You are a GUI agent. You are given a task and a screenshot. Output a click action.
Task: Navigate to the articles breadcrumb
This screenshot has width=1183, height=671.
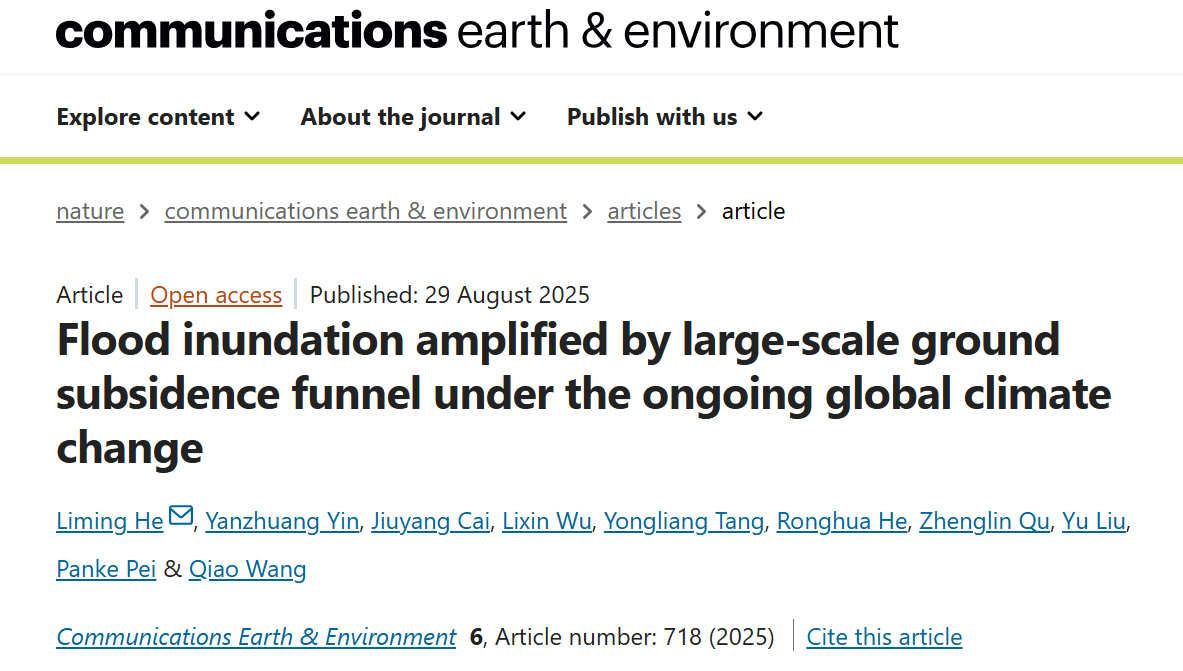pos(644,211)
